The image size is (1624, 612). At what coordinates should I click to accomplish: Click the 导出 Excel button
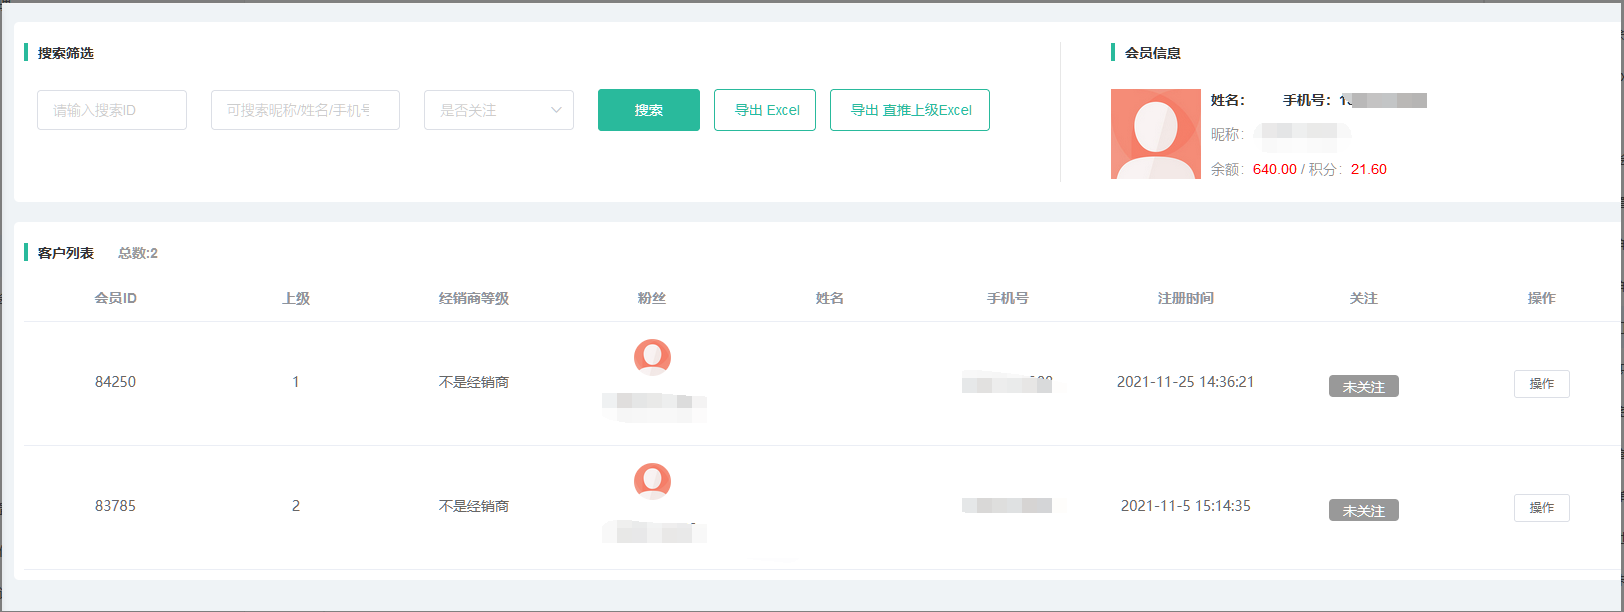tap(765, 110)
